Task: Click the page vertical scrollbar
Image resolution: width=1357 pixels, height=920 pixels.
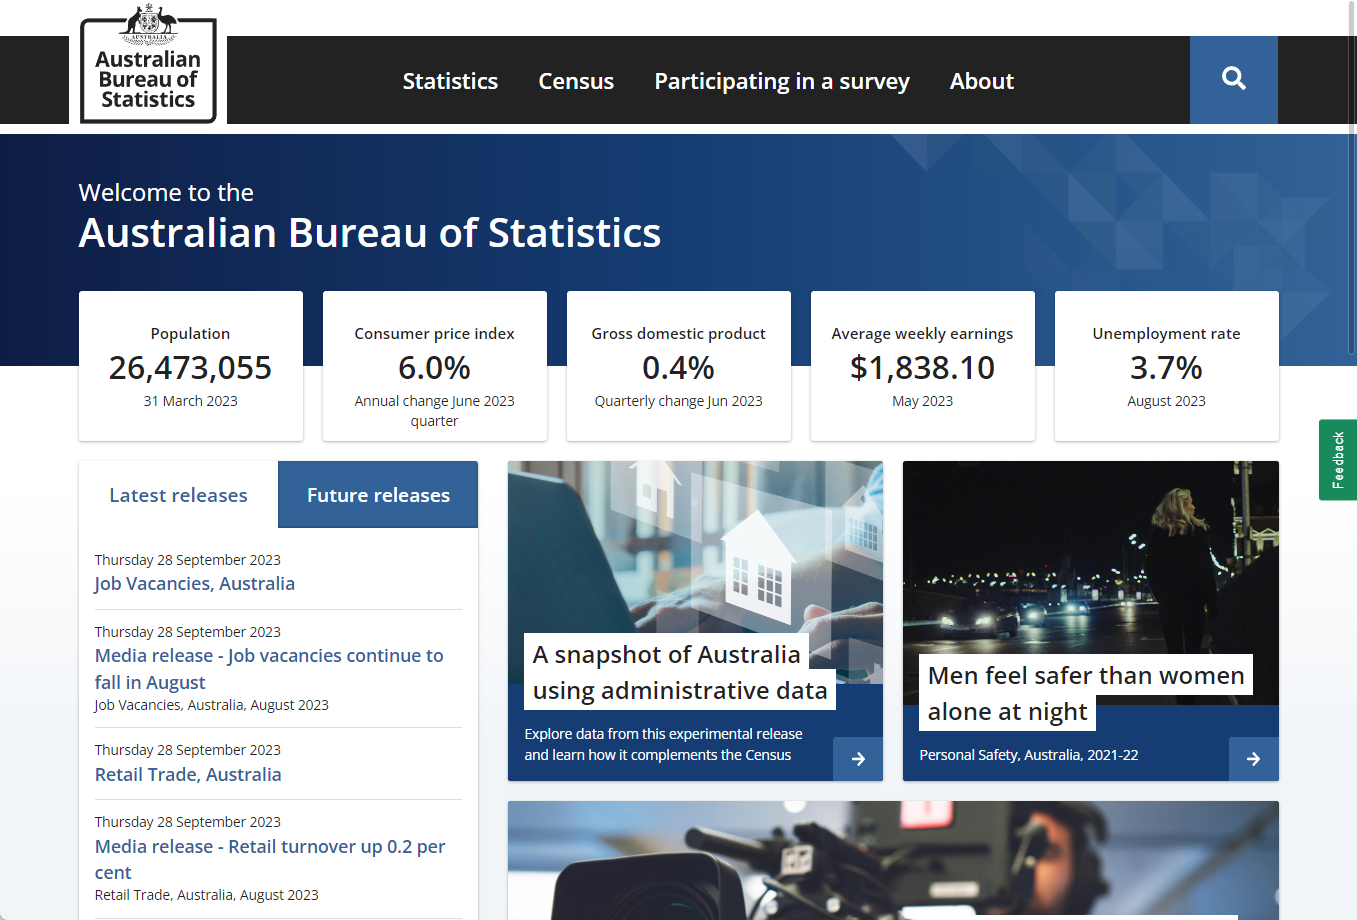Action: click(x=1352, y=178)
